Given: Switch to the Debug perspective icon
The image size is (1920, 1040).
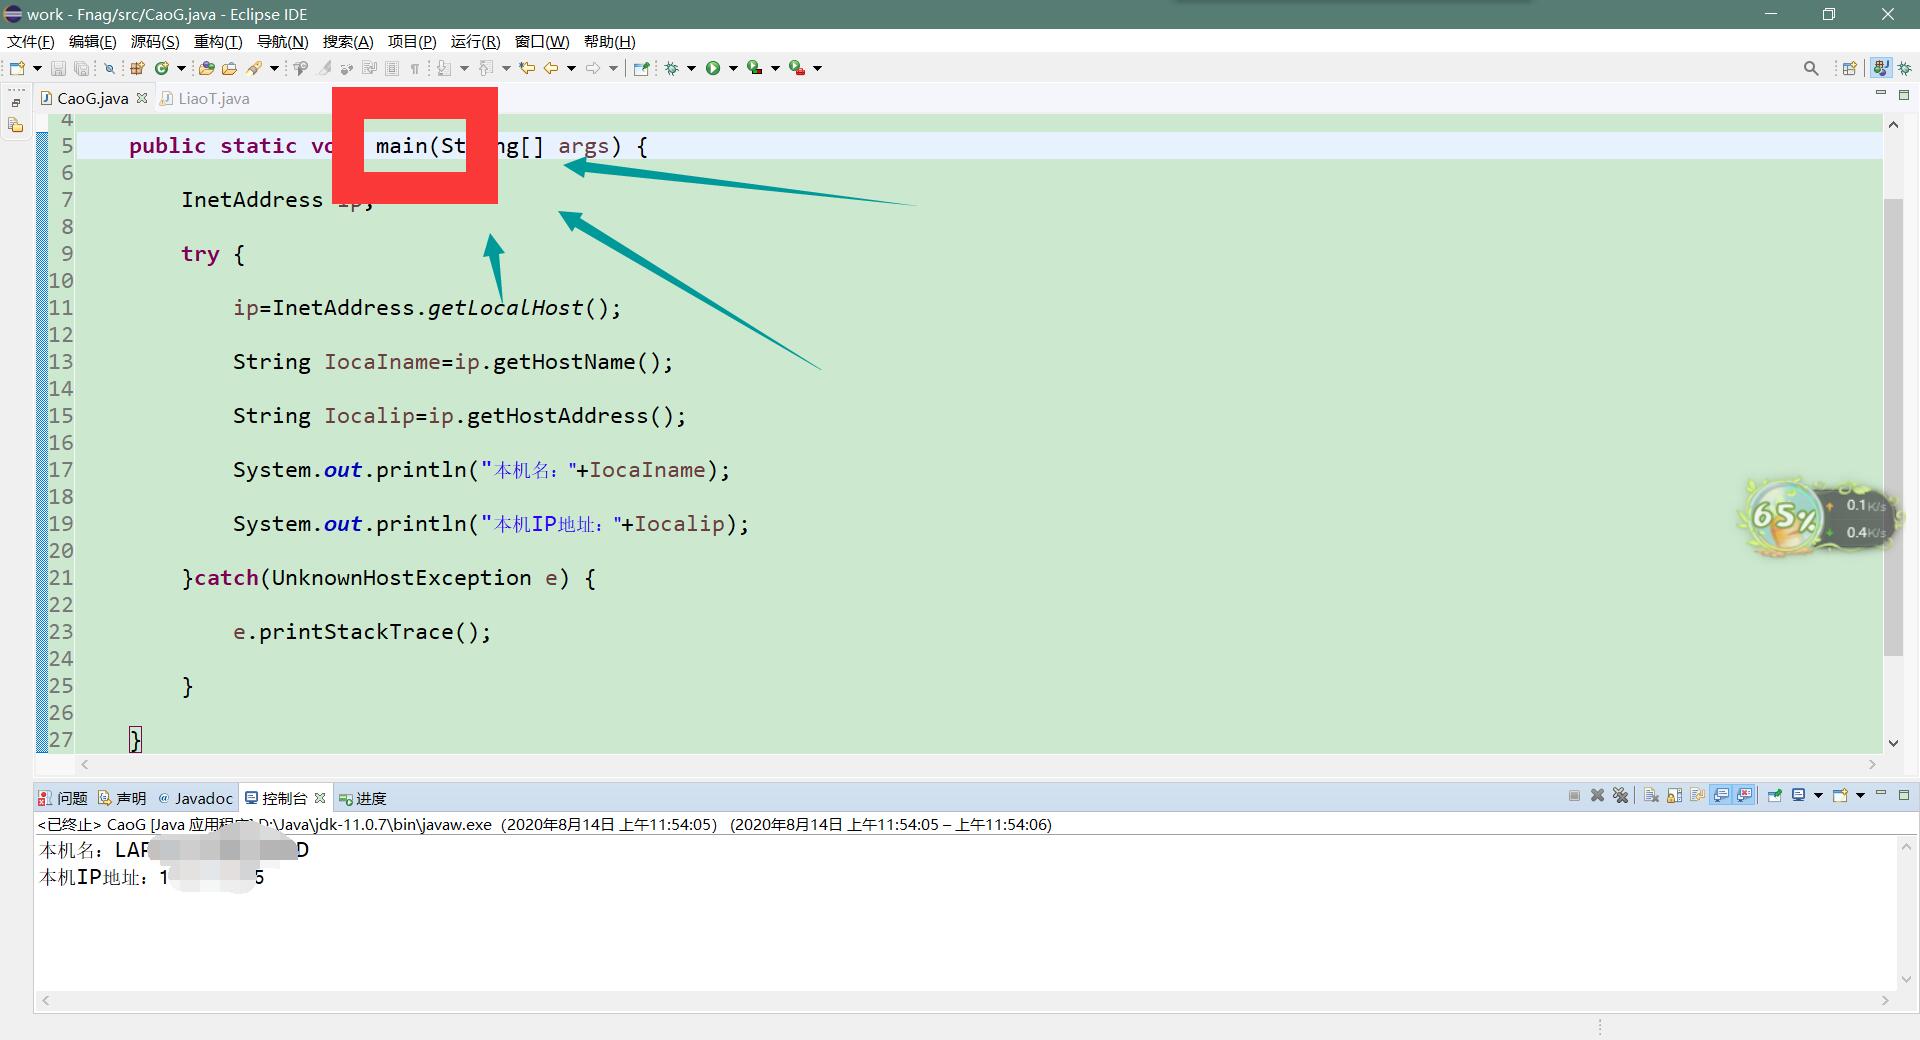Looking at the screenshot, I should [1904, 68].
